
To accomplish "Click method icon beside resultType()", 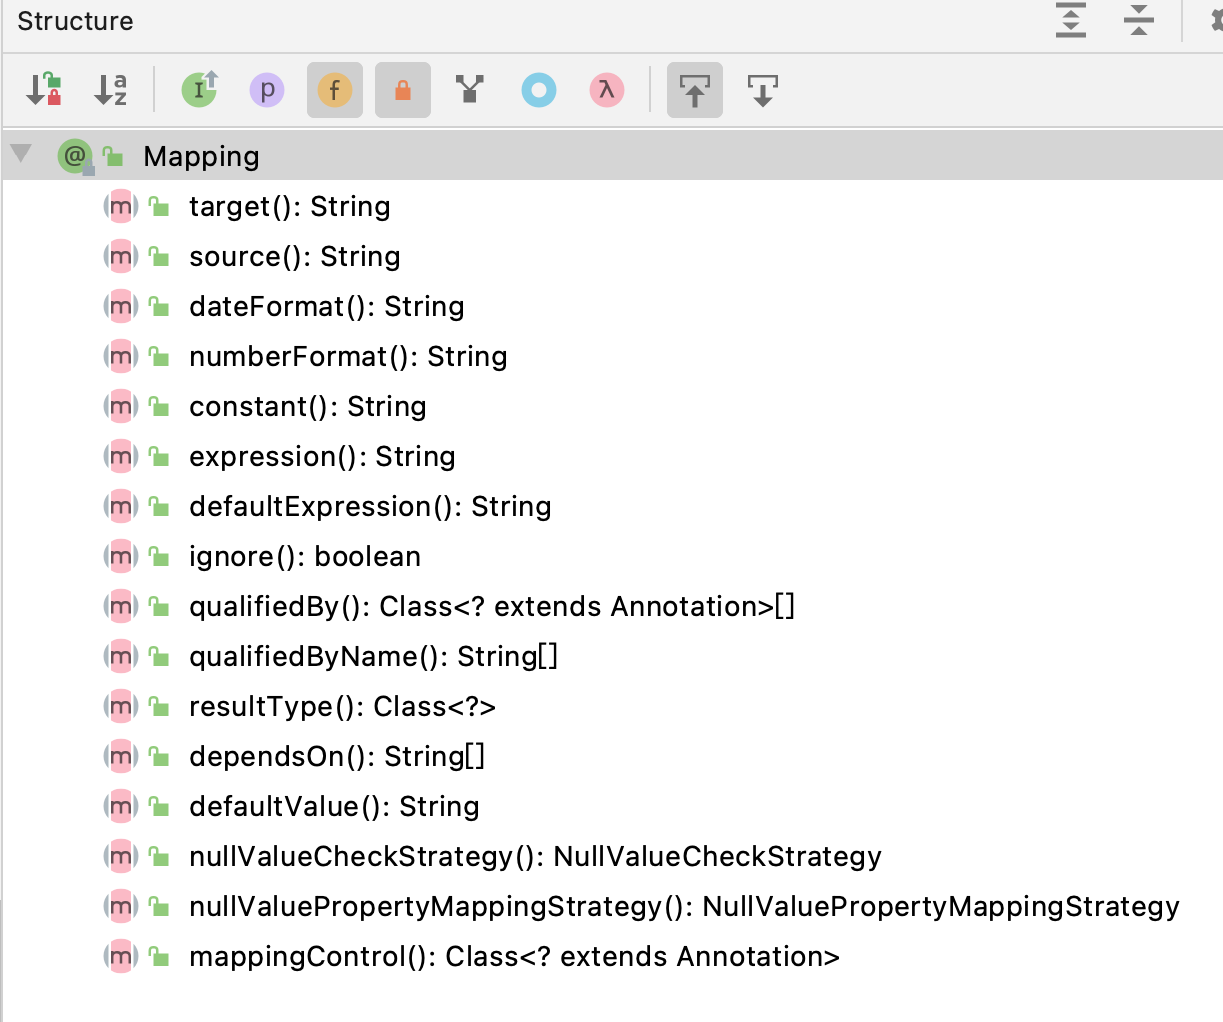I will point(121,707).
